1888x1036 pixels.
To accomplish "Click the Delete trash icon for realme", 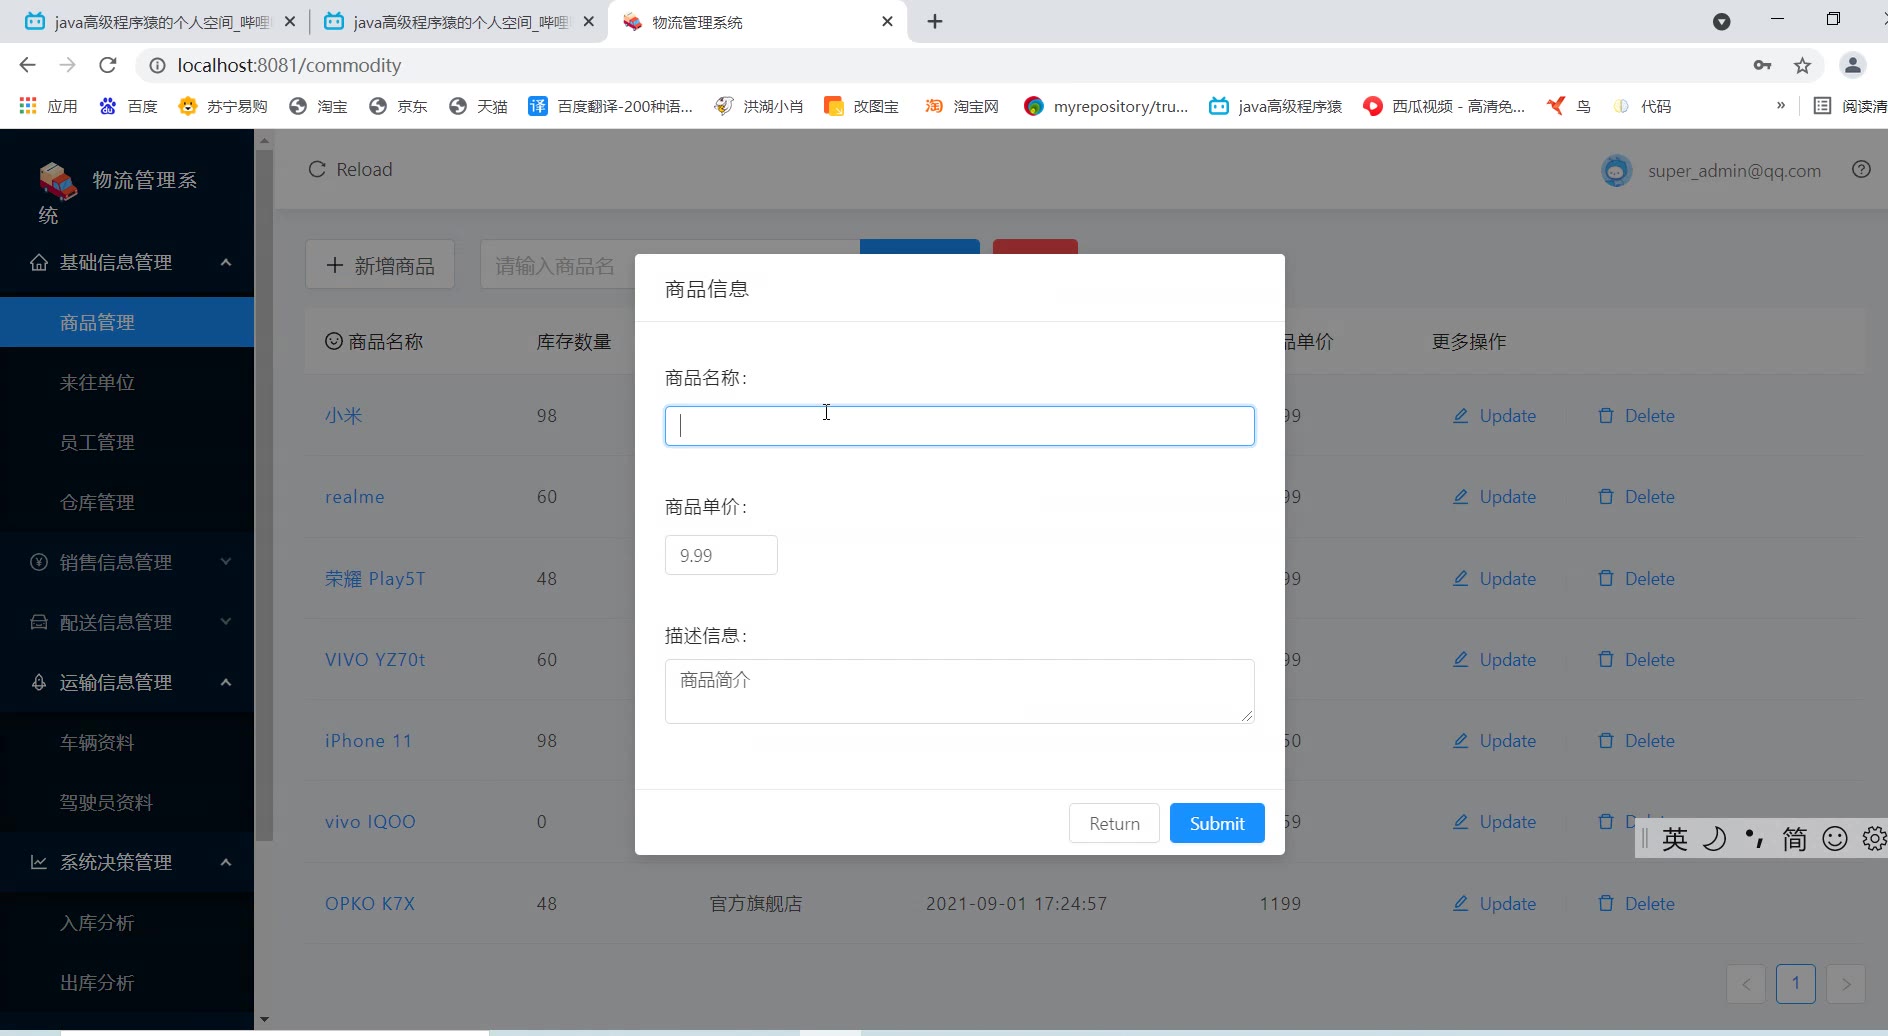I will point(1606,496).
